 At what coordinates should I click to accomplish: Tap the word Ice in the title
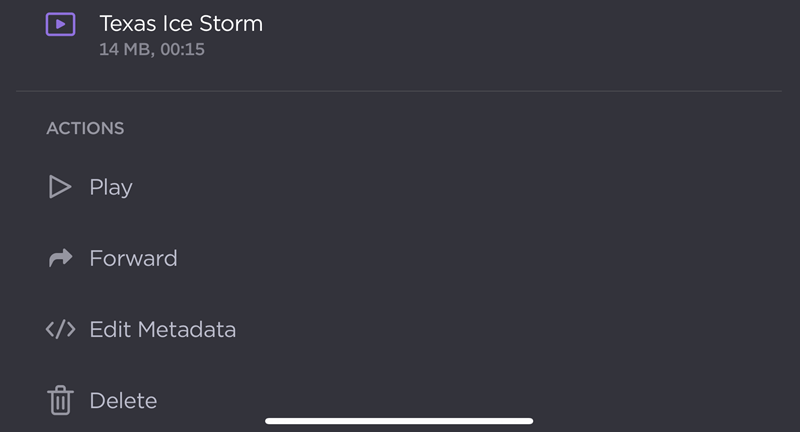177,23
